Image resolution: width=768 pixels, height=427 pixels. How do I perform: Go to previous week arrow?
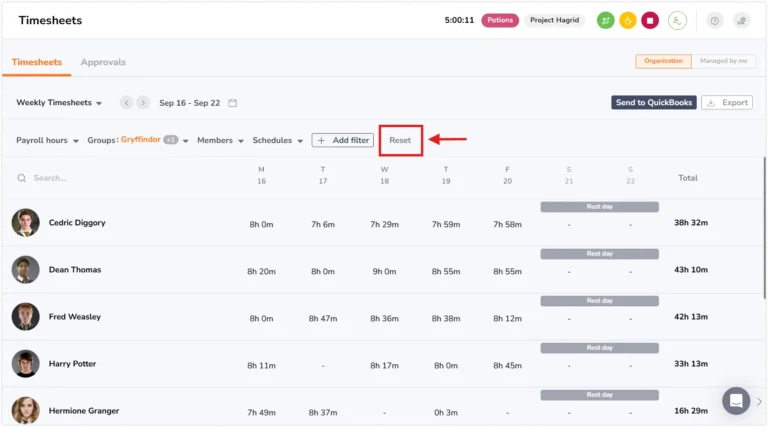[x=126, y=103]
